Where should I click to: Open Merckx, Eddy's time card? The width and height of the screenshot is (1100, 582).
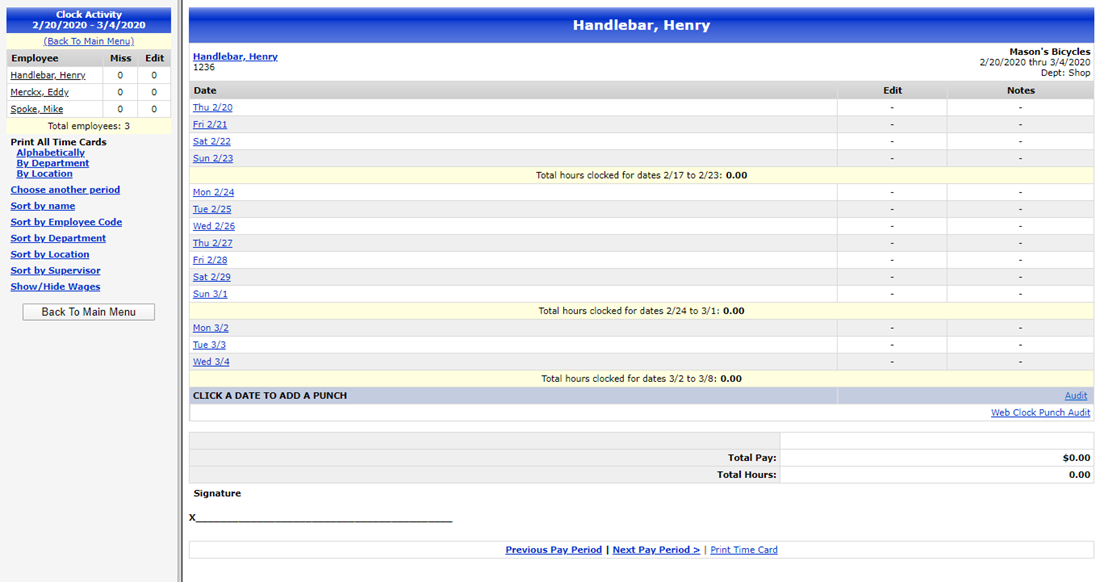(x=39, y=91)
